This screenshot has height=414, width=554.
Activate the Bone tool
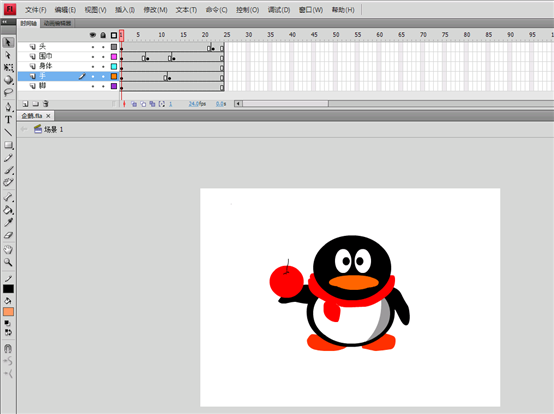pos(8,197)
